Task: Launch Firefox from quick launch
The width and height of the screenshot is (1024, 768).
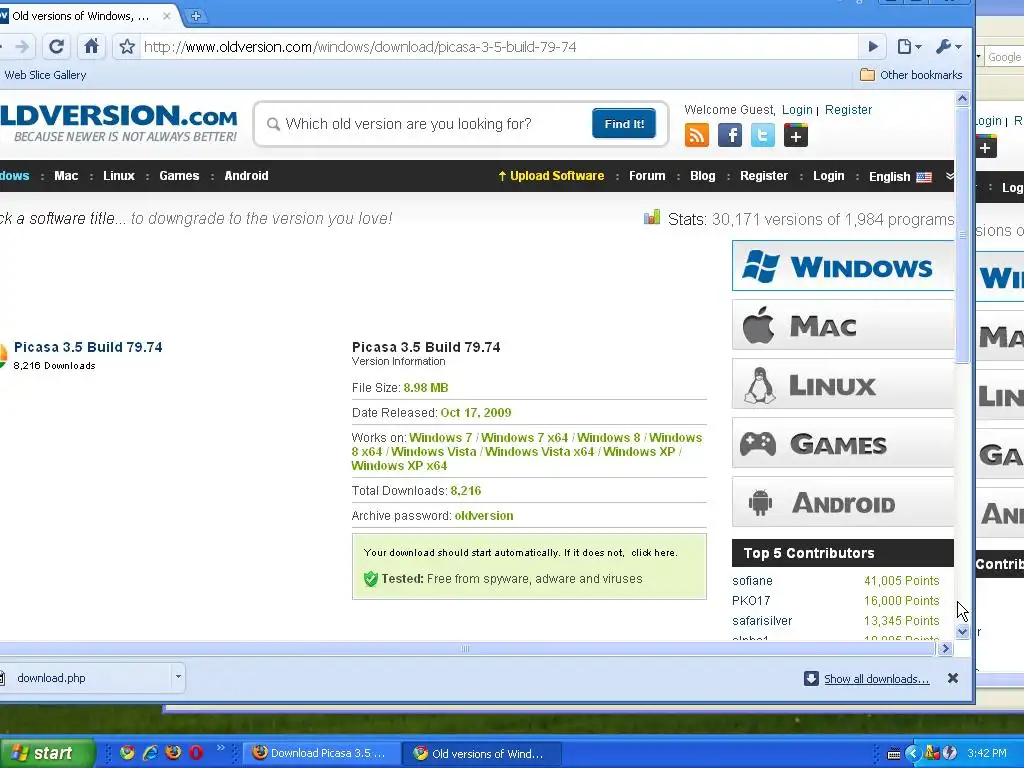Action: point(173,752)
